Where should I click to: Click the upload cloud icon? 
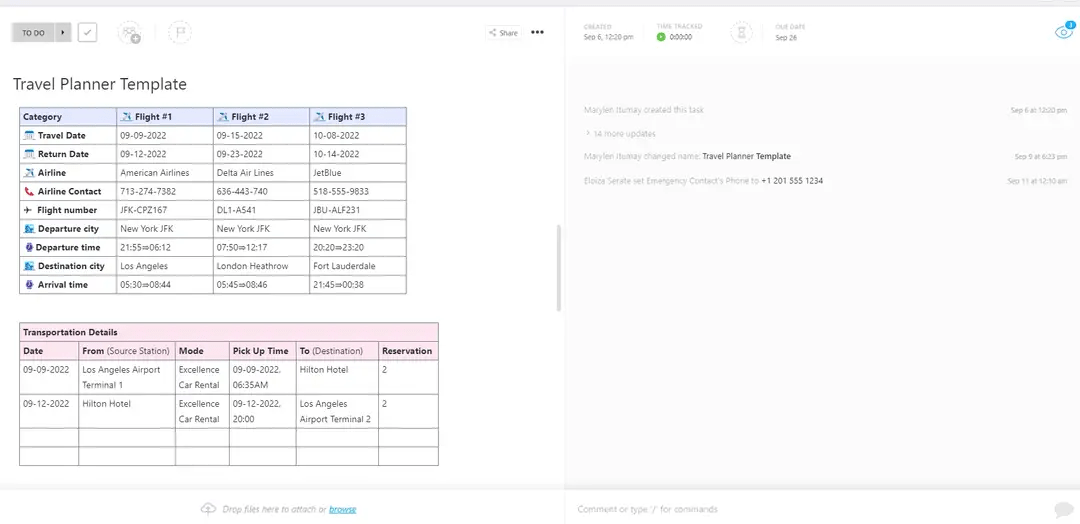pyautogui.click(x=208, y=509)
